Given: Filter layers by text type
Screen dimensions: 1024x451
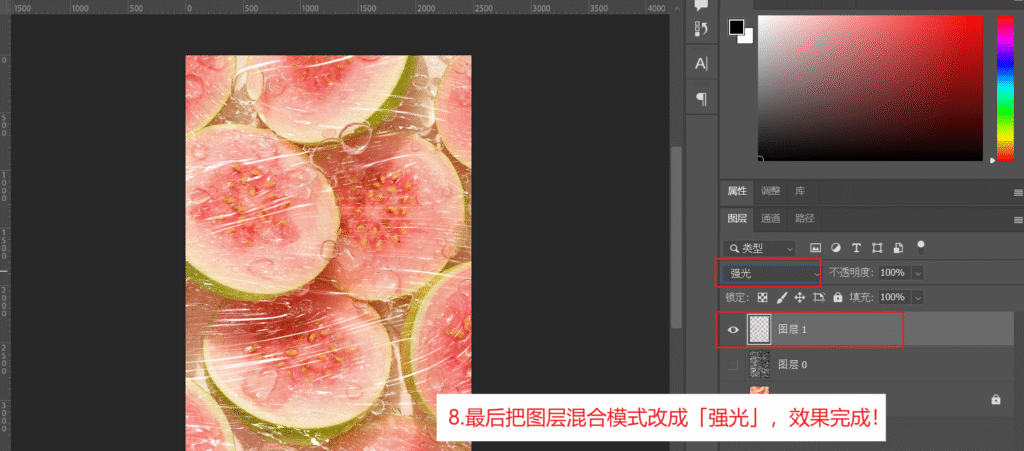Looking at the screenshot, I should tap(856, 248).
